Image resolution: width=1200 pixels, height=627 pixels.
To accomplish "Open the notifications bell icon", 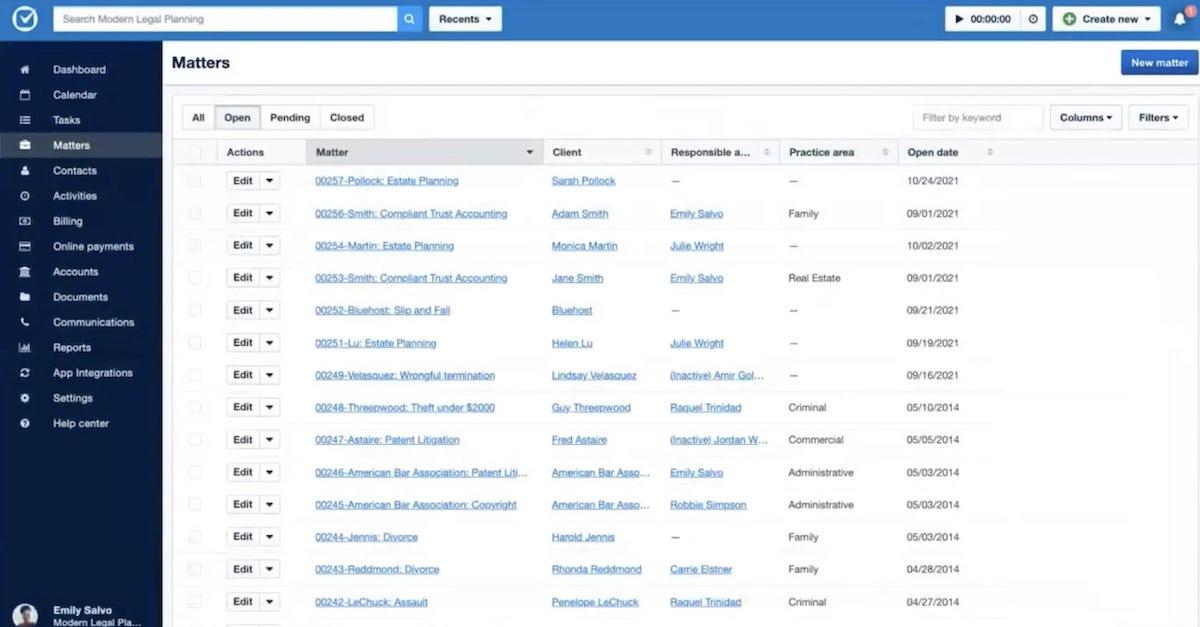I will click(x=1180, y=19).
